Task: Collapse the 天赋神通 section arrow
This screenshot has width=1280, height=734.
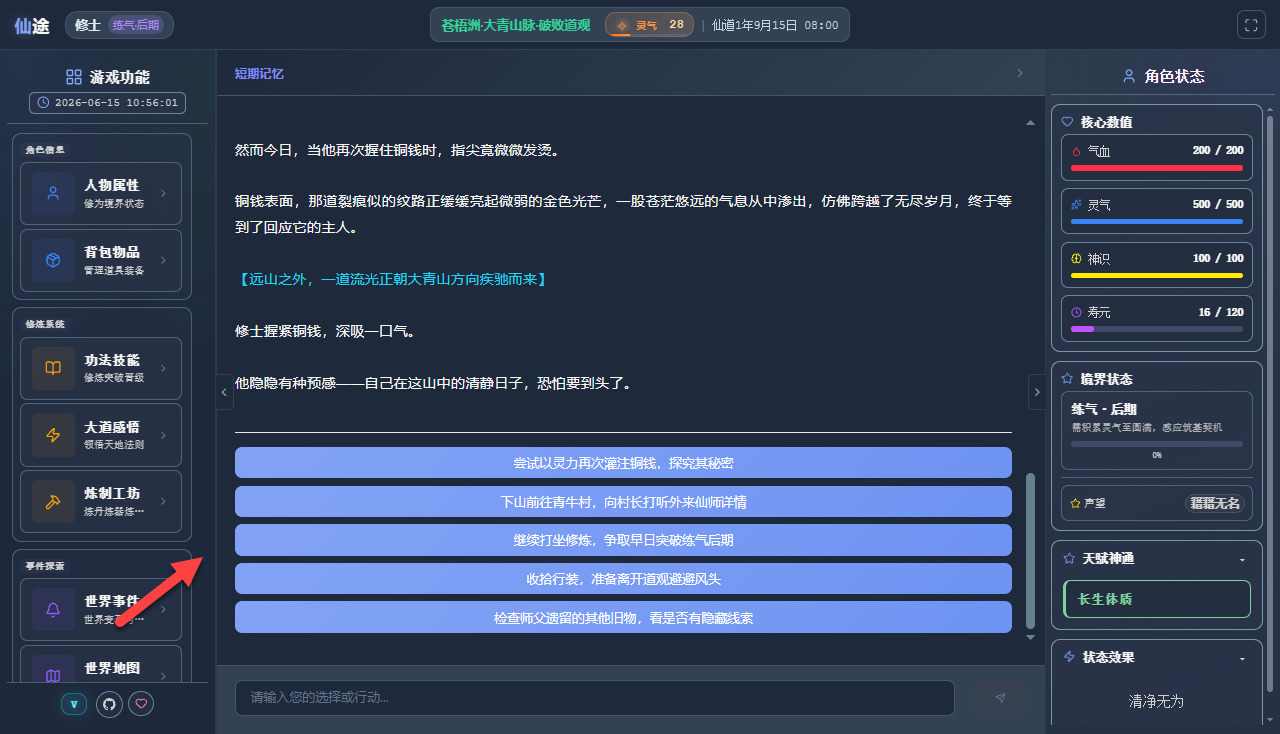Action: pos(1243,559)
